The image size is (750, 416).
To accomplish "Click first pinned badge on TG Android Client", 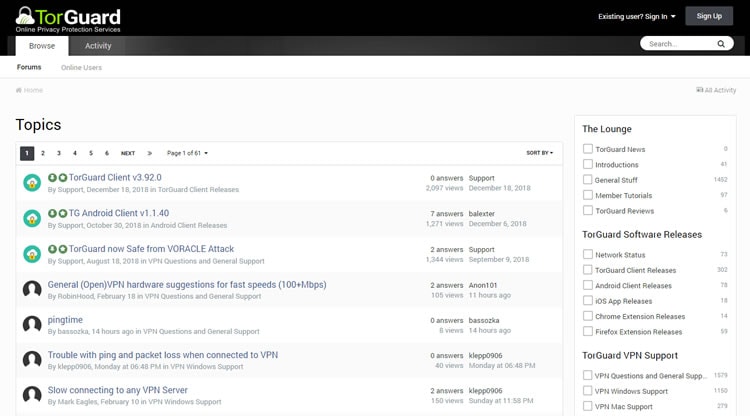I will (52, 213).
